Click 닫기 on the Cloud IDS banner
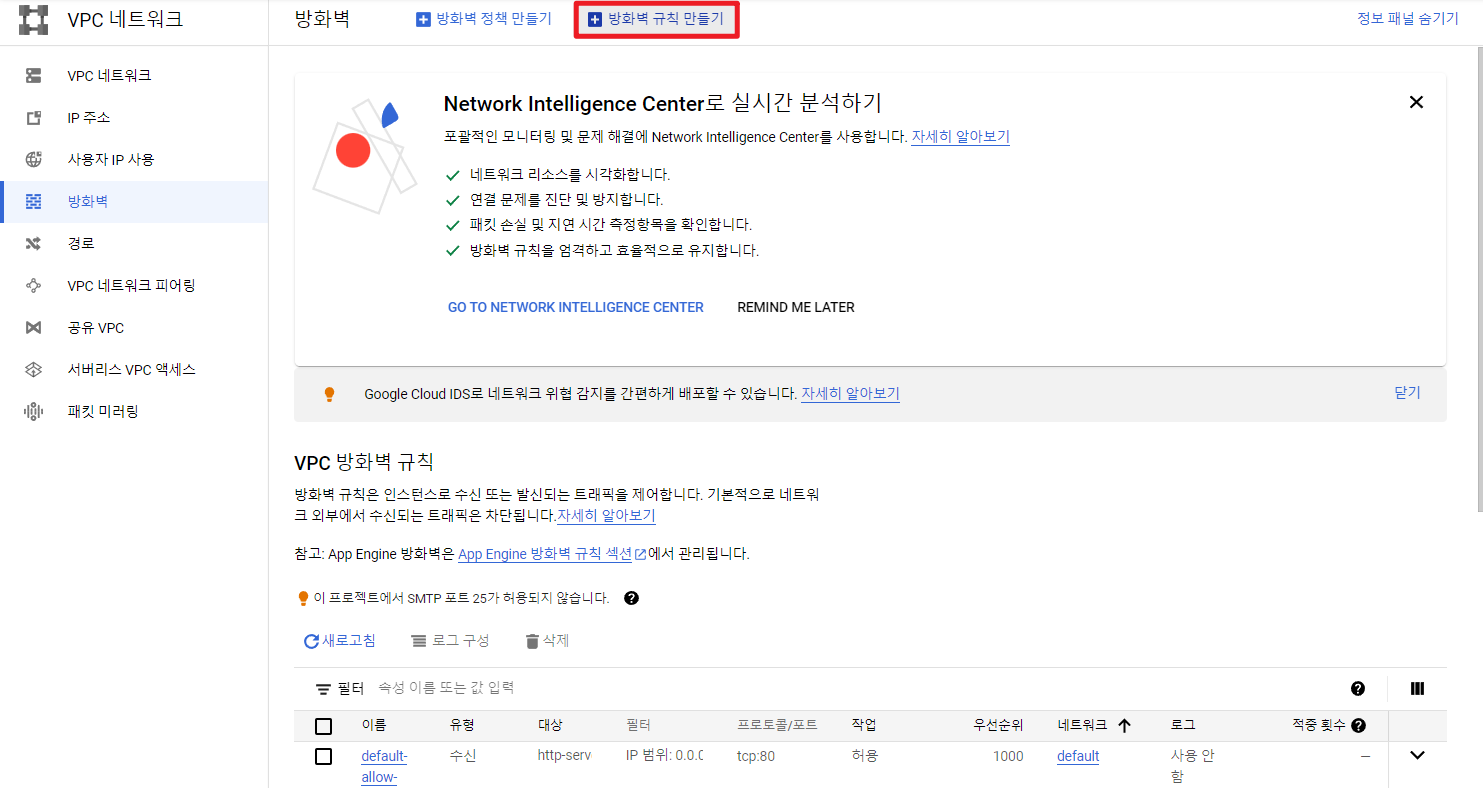 click(1407, 393)
